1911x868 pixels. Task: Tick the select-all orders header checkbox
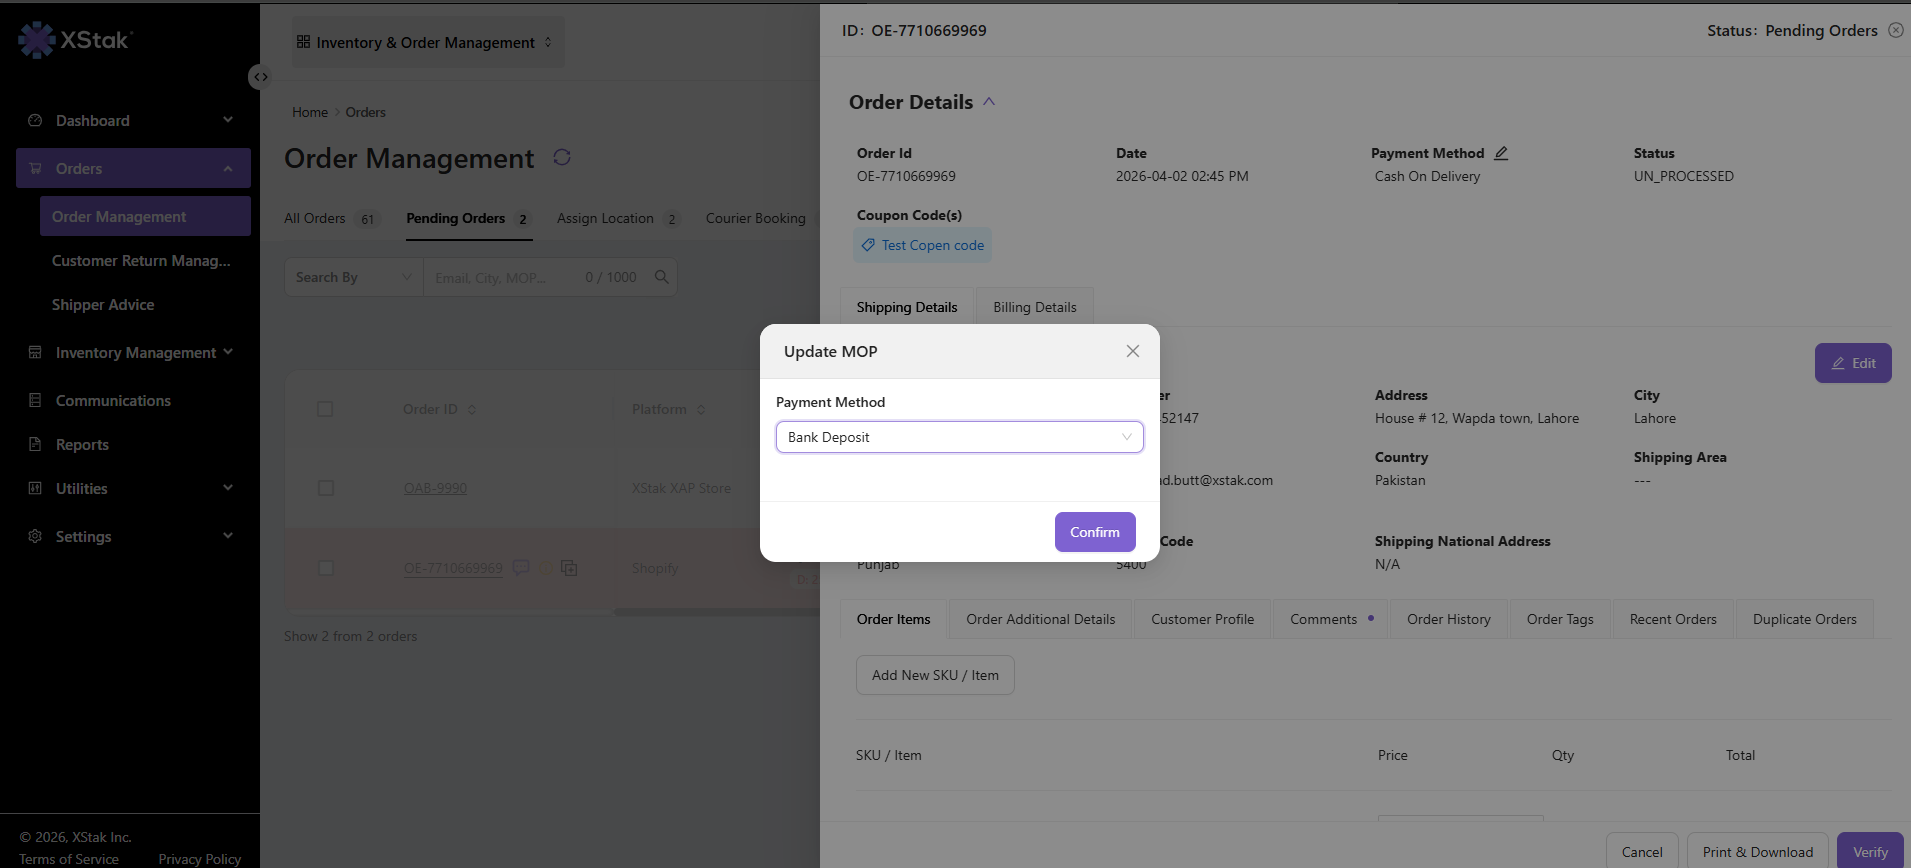coord(325,409)
